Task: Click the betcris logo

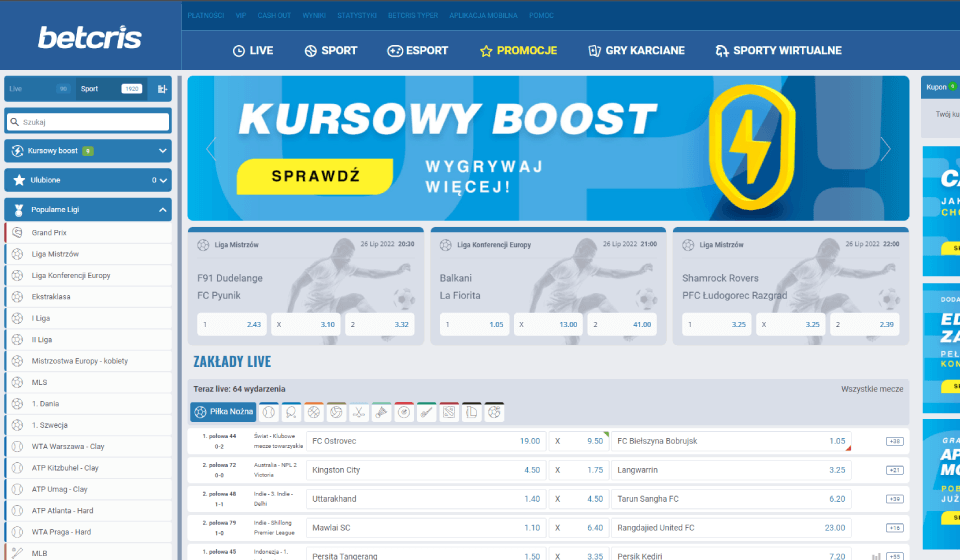Action: tap(90, 38)
